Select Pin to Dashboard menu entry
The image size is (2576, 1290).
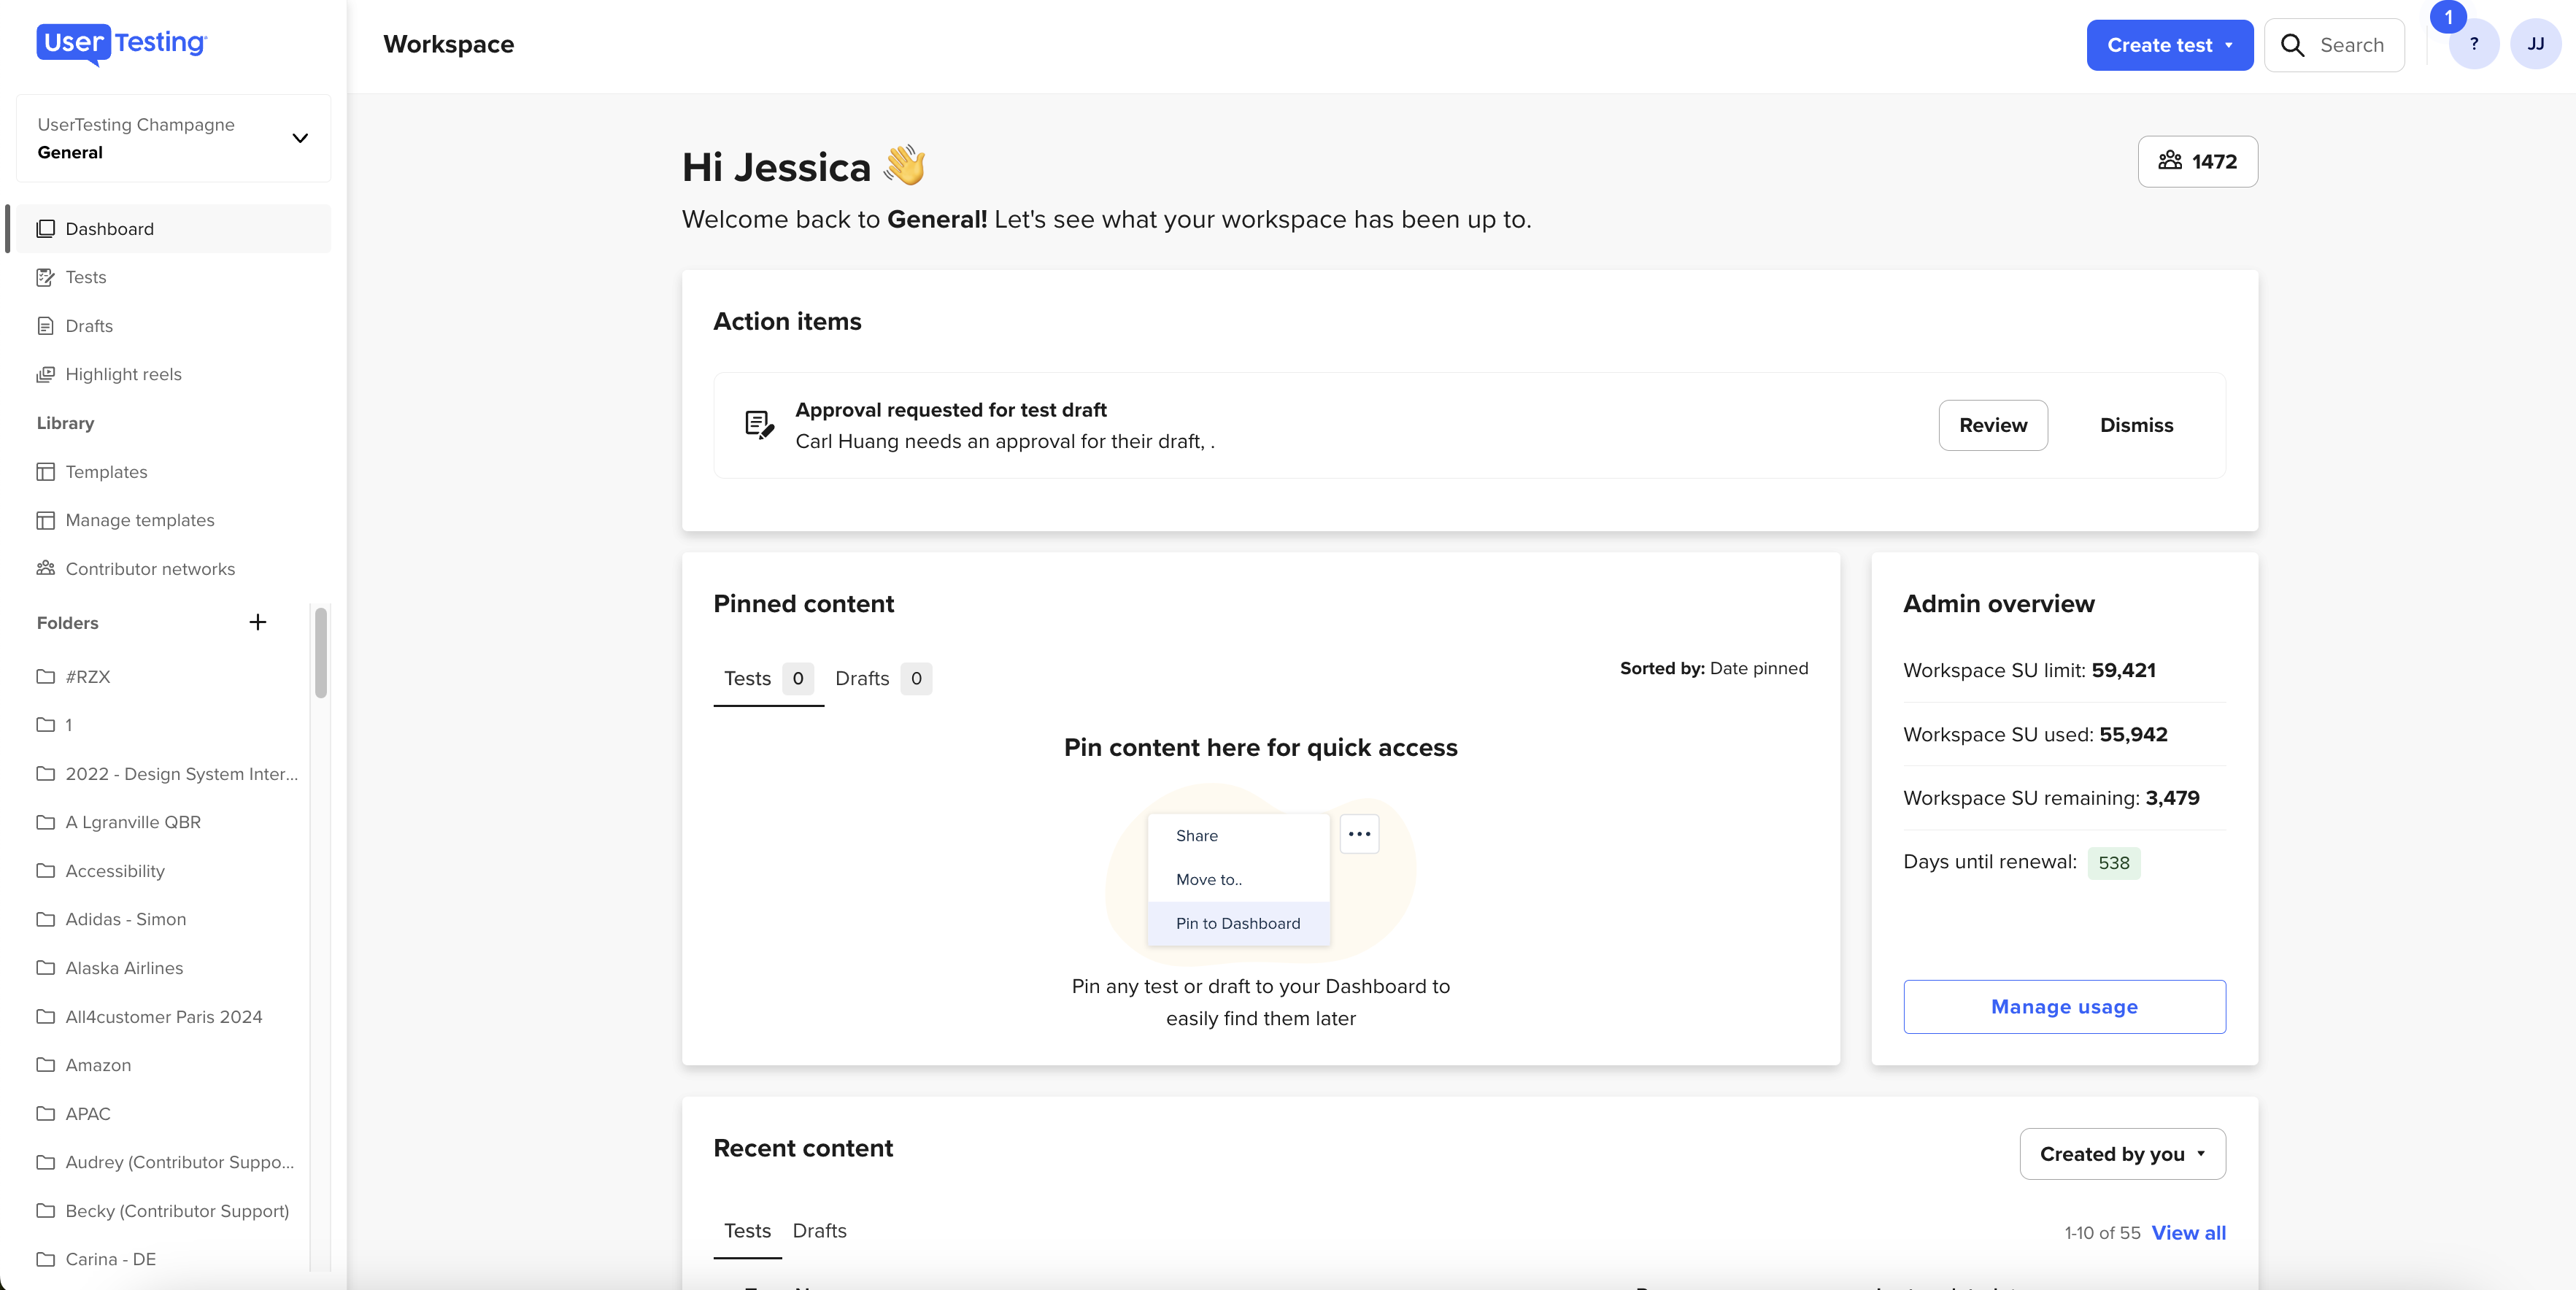1238,923
